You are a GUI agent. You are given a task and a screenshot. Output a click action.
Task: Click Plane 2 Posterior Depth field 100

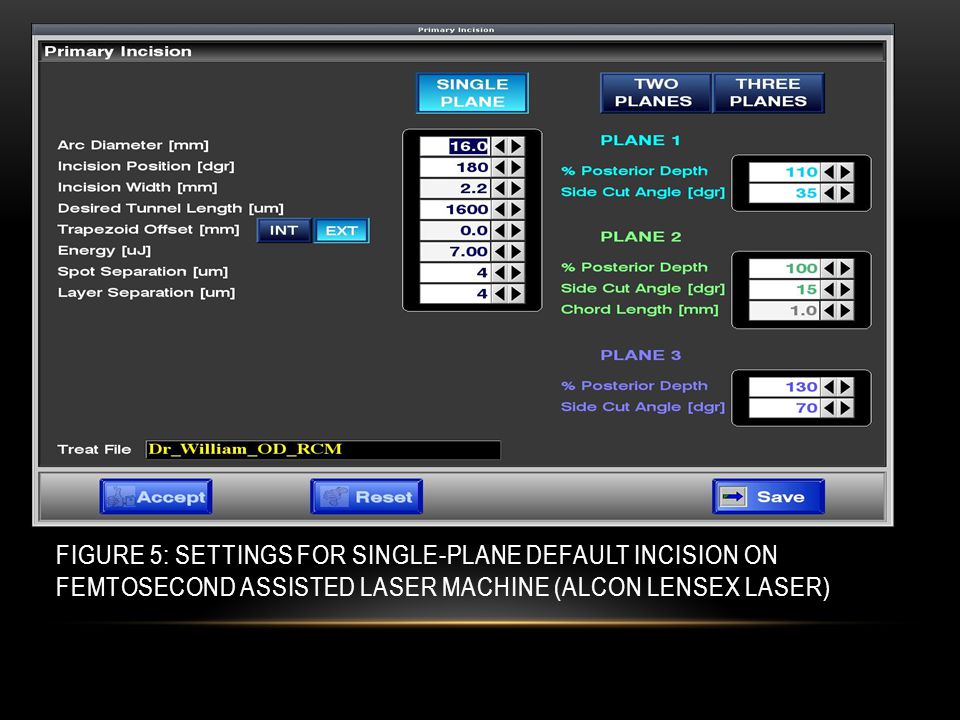point(785,268)
